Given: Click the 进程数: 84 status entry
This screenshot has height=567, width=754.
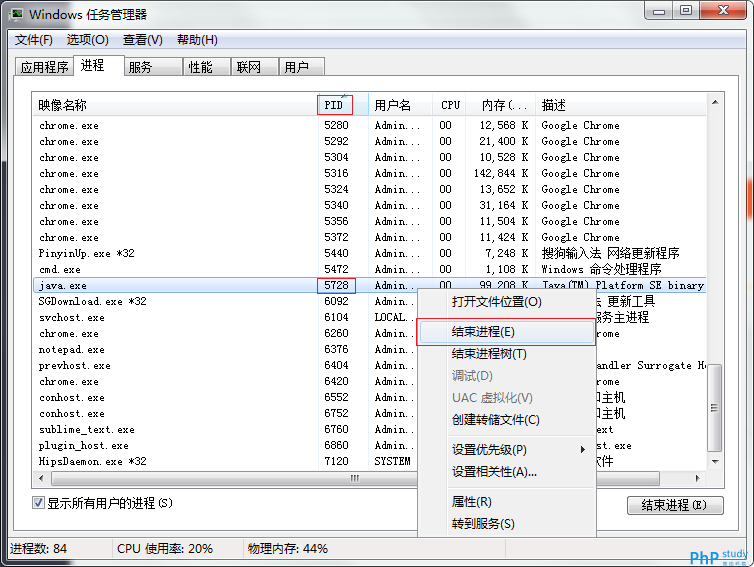Looking at the screenshot, I should point(38,549).
